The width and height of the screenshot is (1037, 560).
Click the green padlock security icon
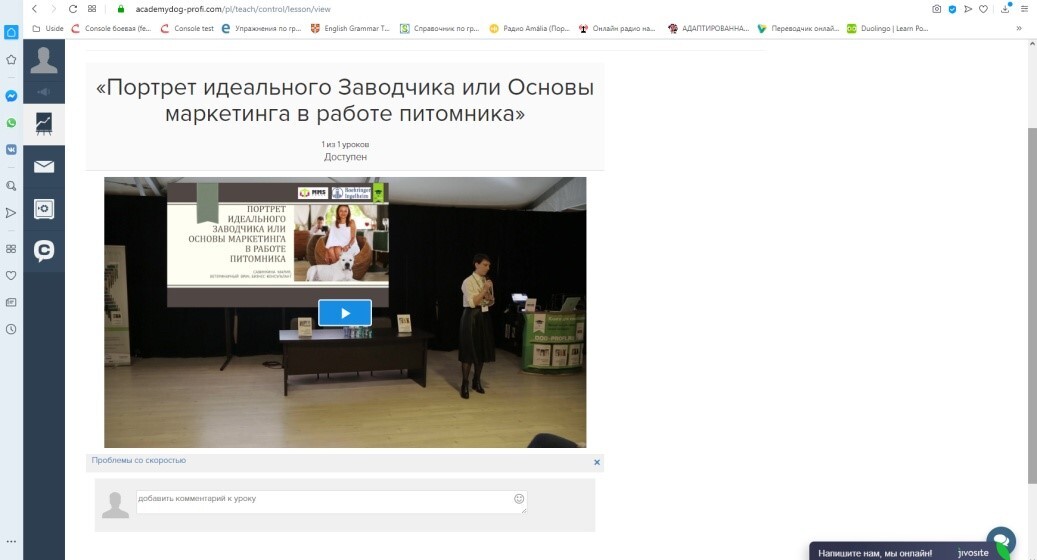[x=120, y=9]
